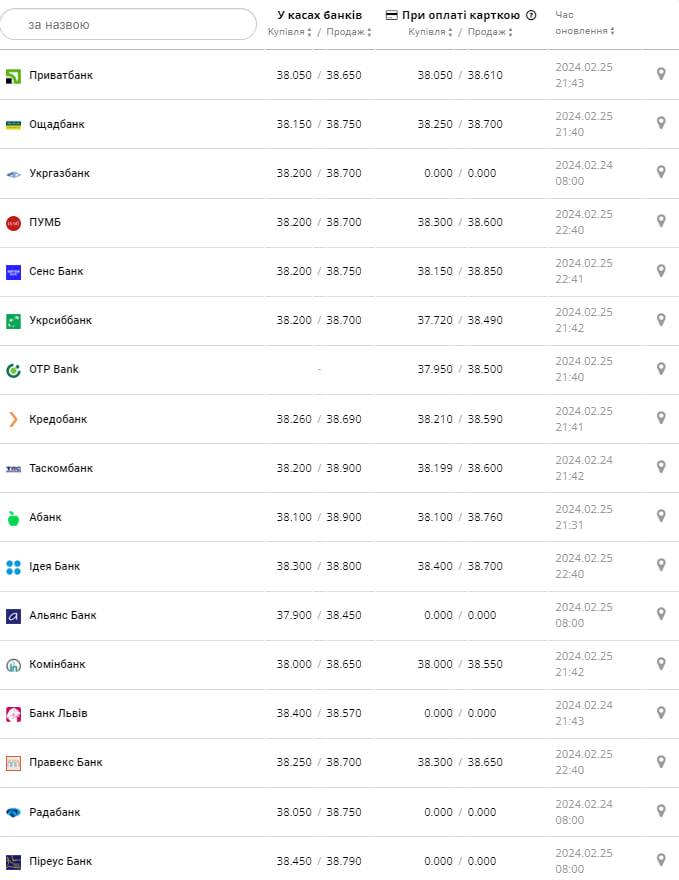This screenshot has width=679, height=880.
Task: Open the location pin for Абанк
Action: tap(661, 516)
